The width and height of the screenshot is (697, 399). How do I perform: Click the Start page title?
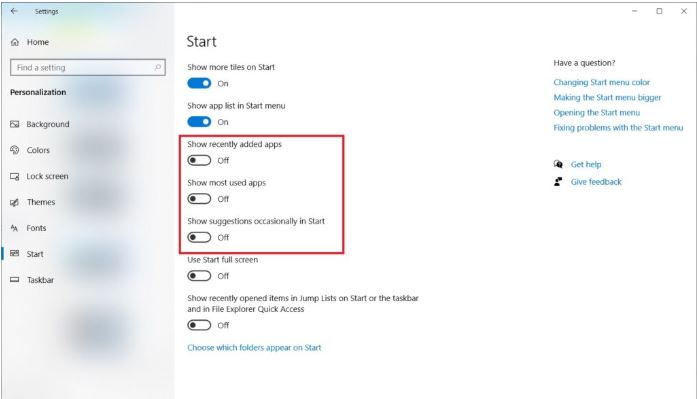tap(201, 42)
